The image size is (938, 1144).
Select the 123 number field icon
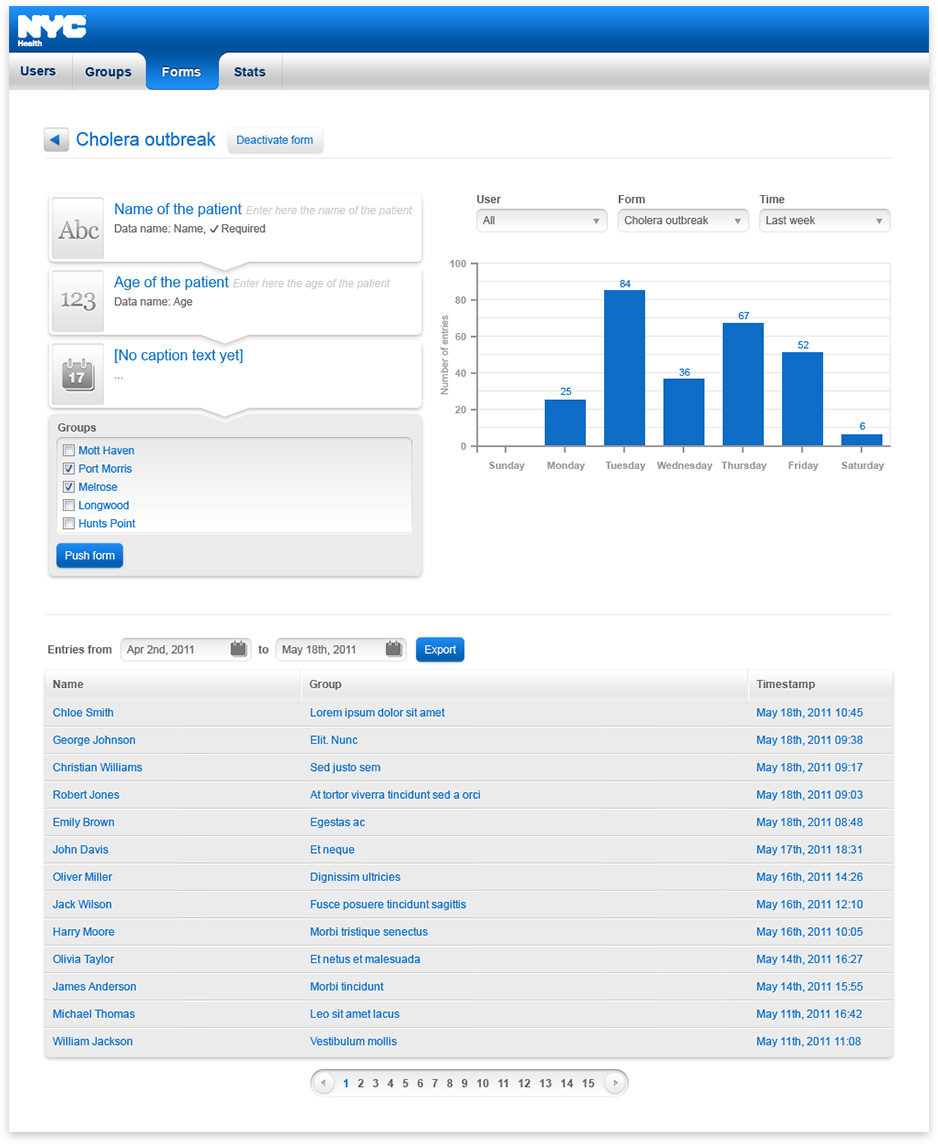(x=78, y=301)
